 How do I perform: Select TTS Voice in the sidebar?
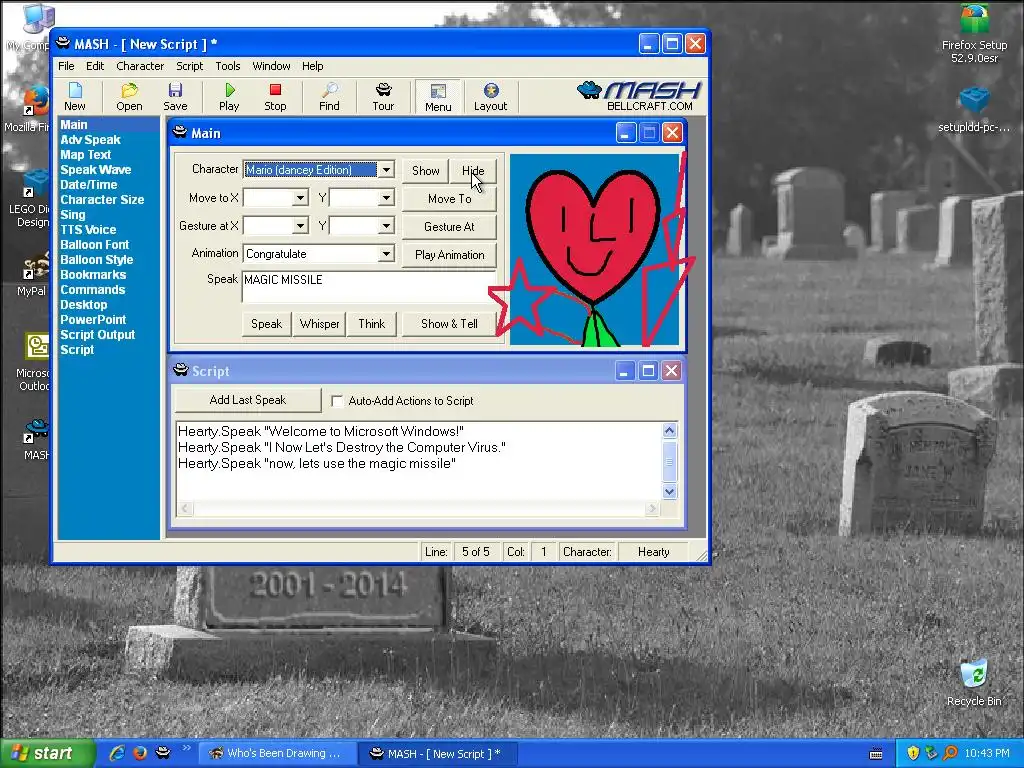click(88, 230)
